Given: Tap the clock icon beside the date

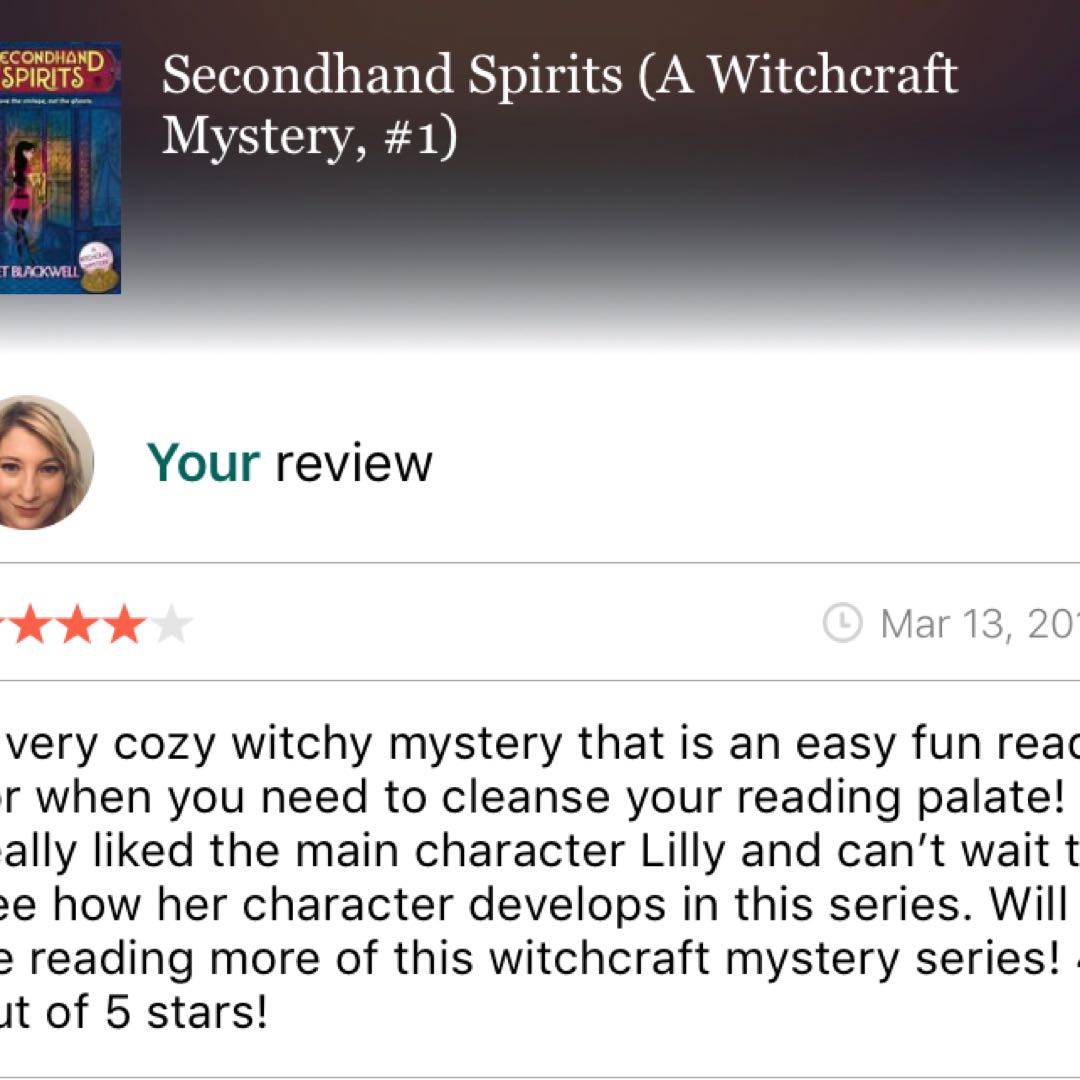Looking at the screenshot, I should (x=842, y=623).
